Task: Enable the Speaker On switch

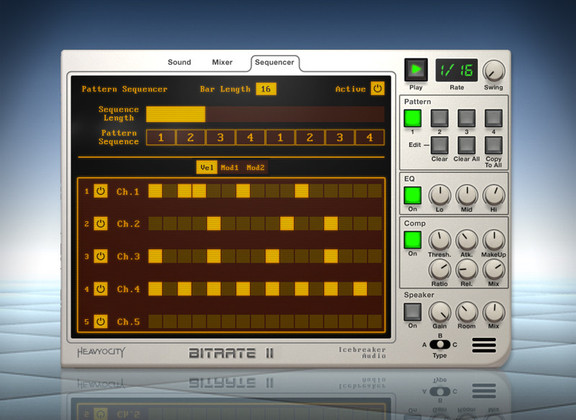Action: pyautogui.click(x=413, y=312)
